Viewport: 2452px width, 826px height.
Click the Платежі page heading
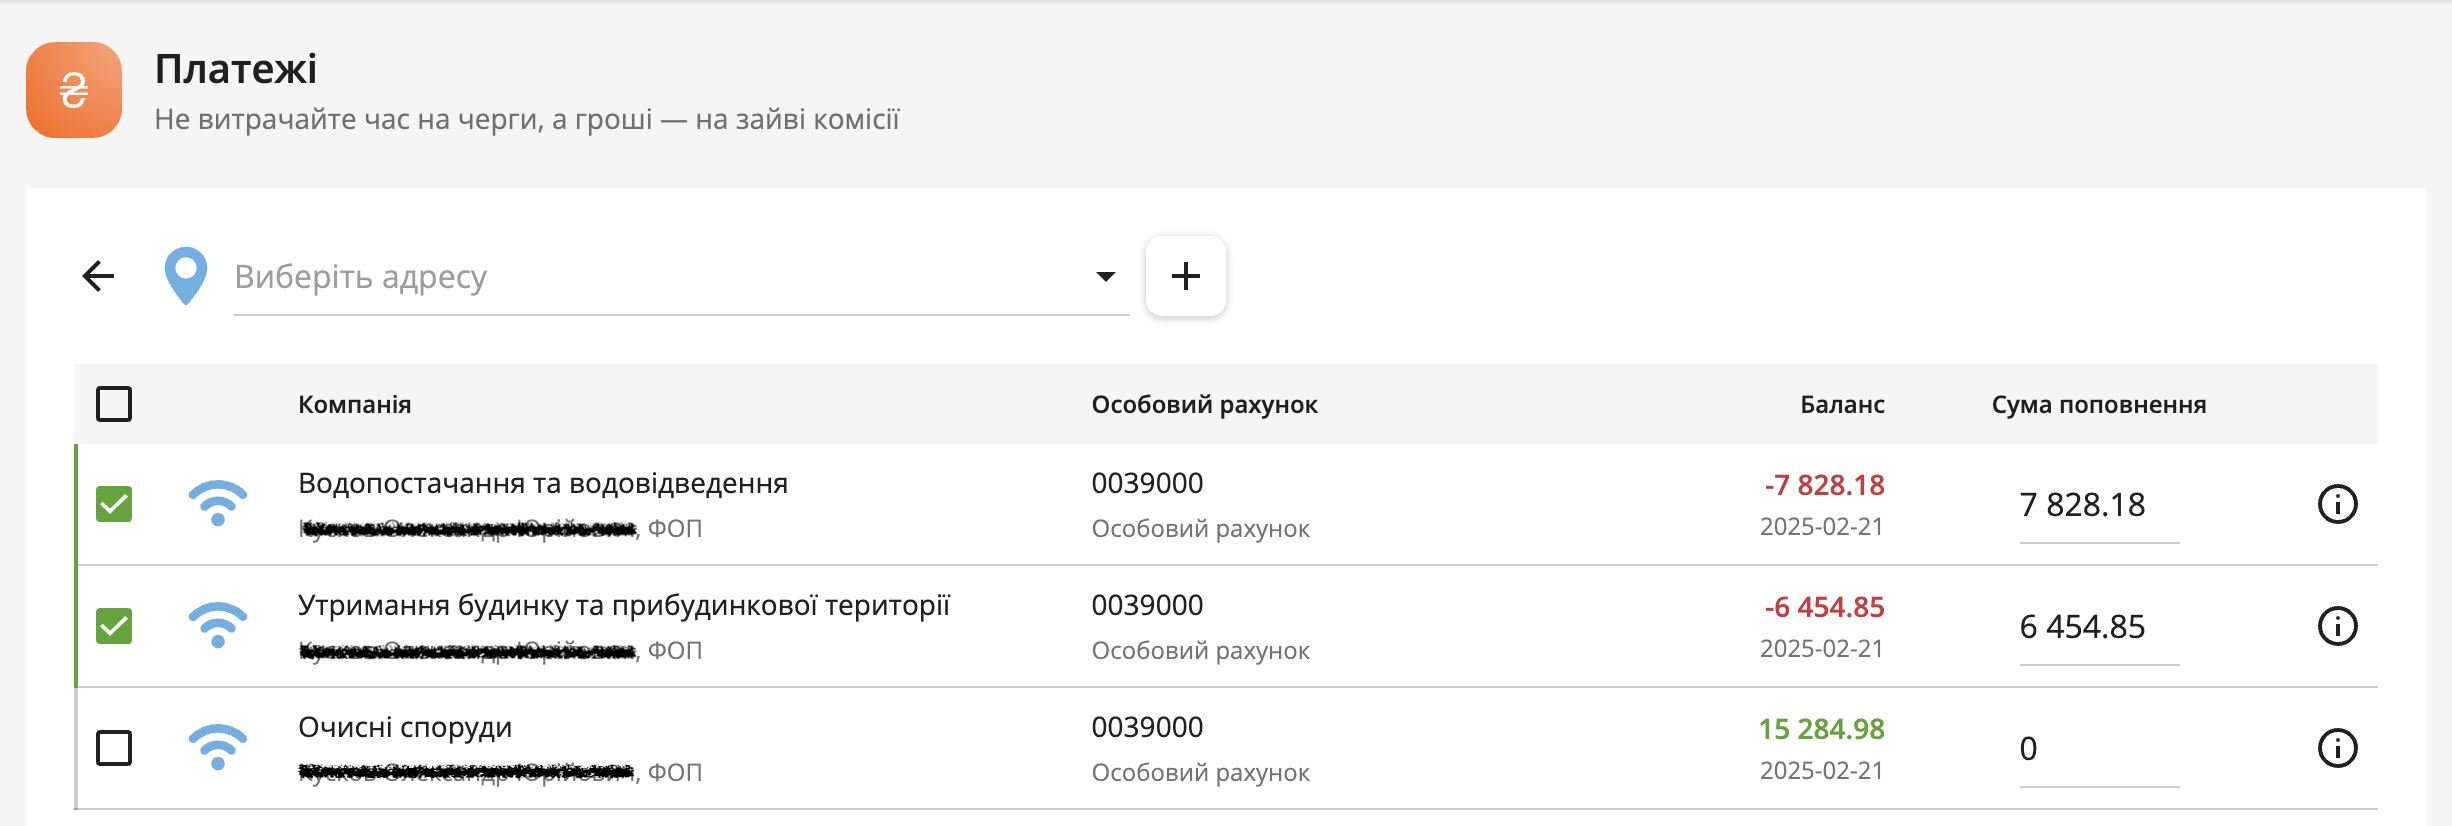pyautogui.click(x=236, y=69)
